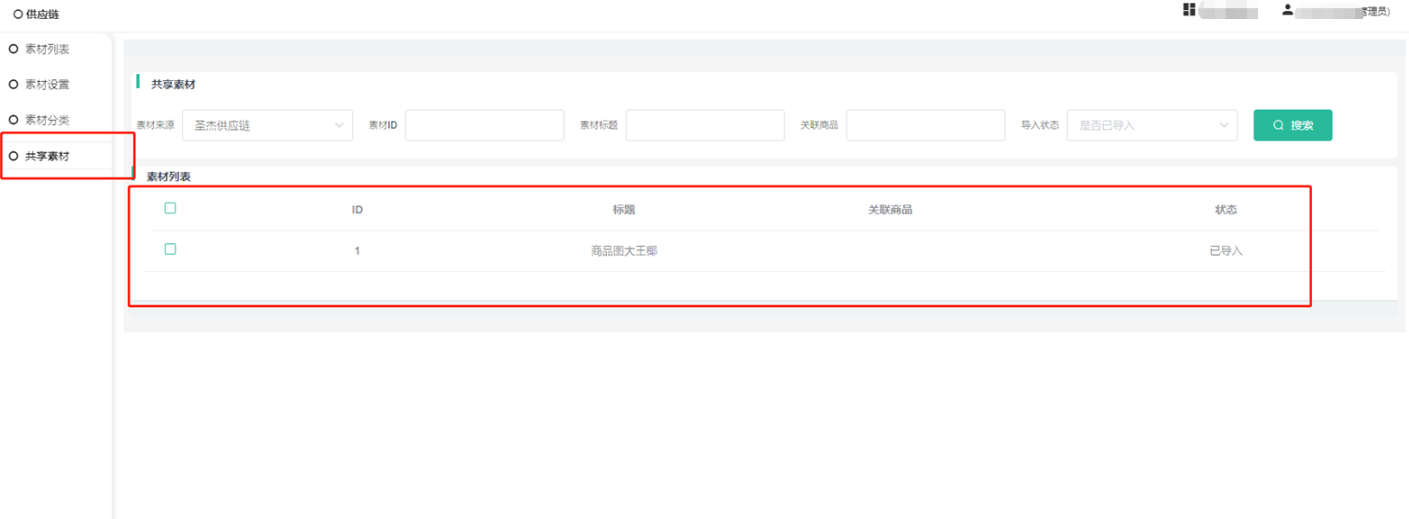Open the 素材来源 dropdown
Screen dimensions: 1409x519
[x=267, y=125]
